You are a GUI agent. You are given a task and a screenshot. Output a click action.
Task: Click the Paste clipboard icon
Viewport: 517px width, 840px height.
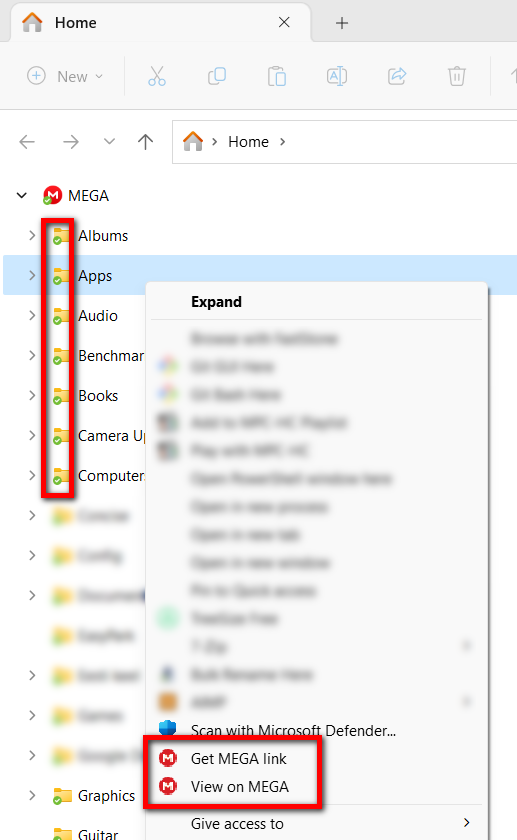pos(277,76)
